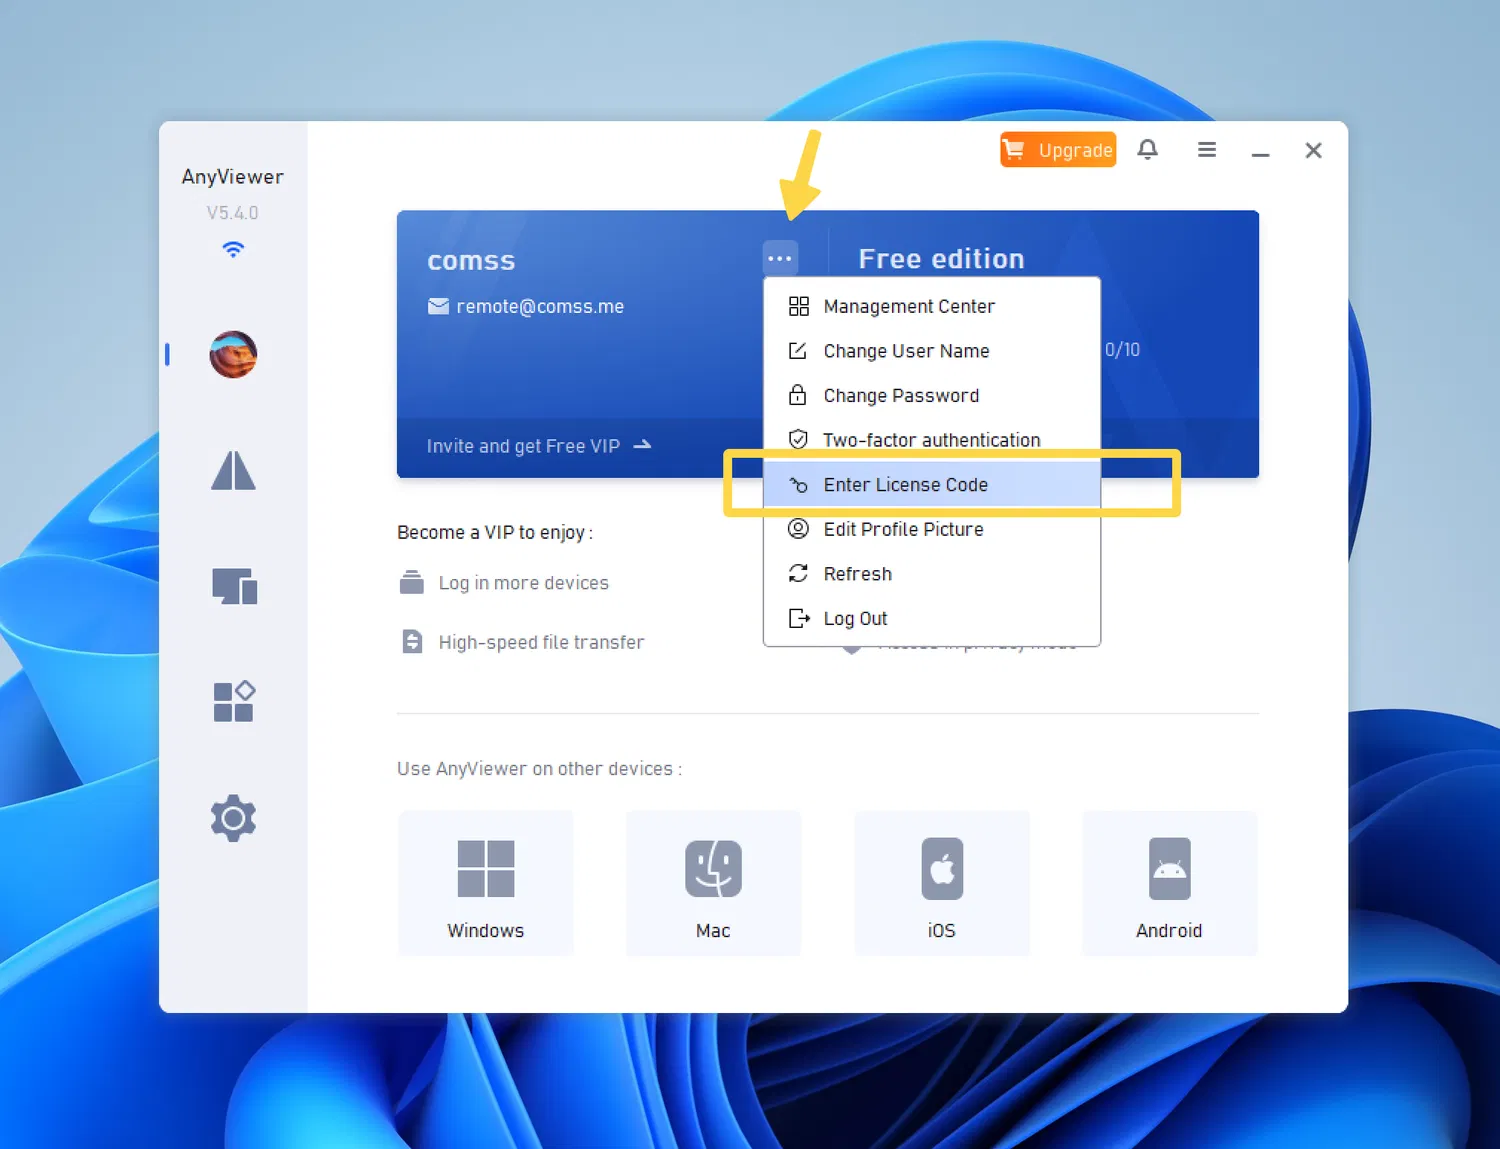Click the Edit Profile Picture person icon
Screen dimensions: 1500x1149
tap(798, 529)
